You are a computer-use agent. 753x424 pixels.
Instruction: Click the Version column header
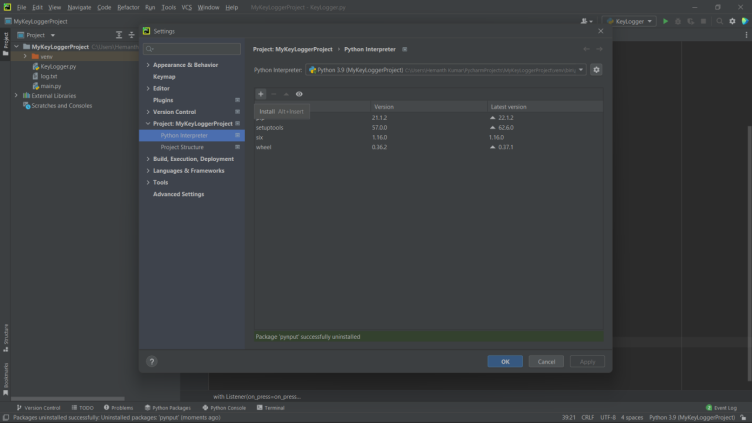pyautogui.click(x=429, y=107)
